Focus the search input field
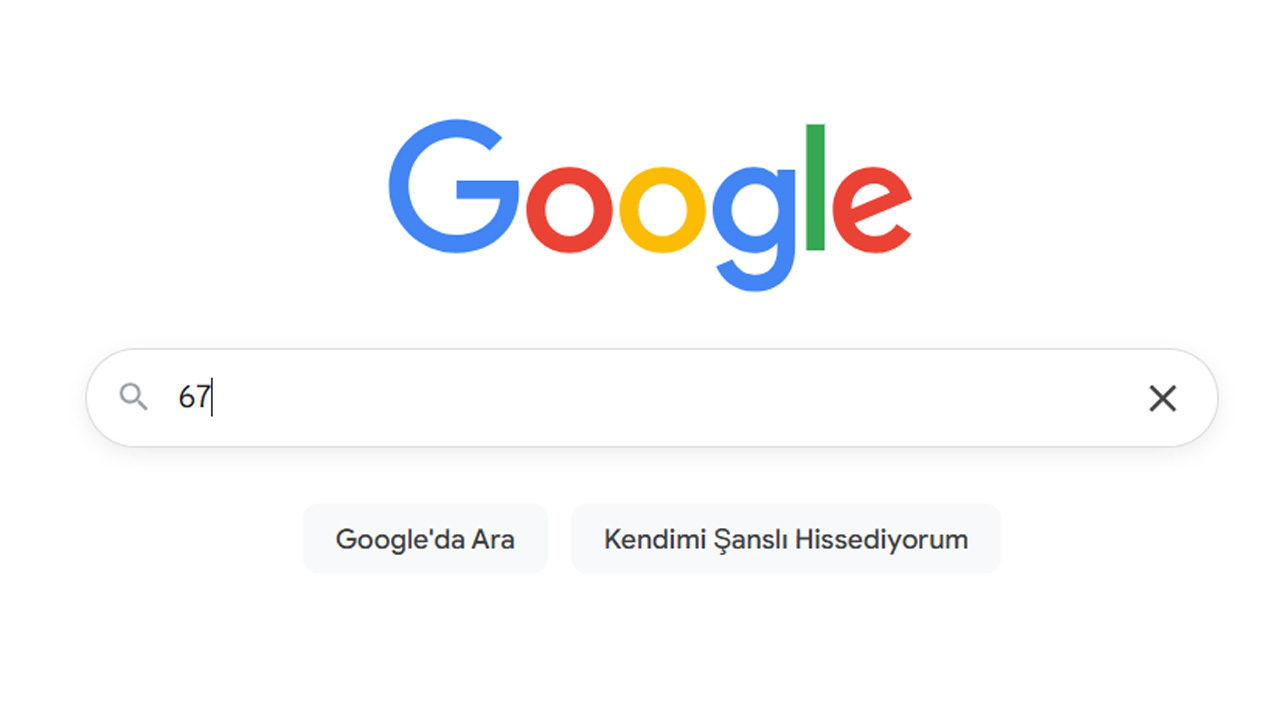 click(x=652, y=398)
